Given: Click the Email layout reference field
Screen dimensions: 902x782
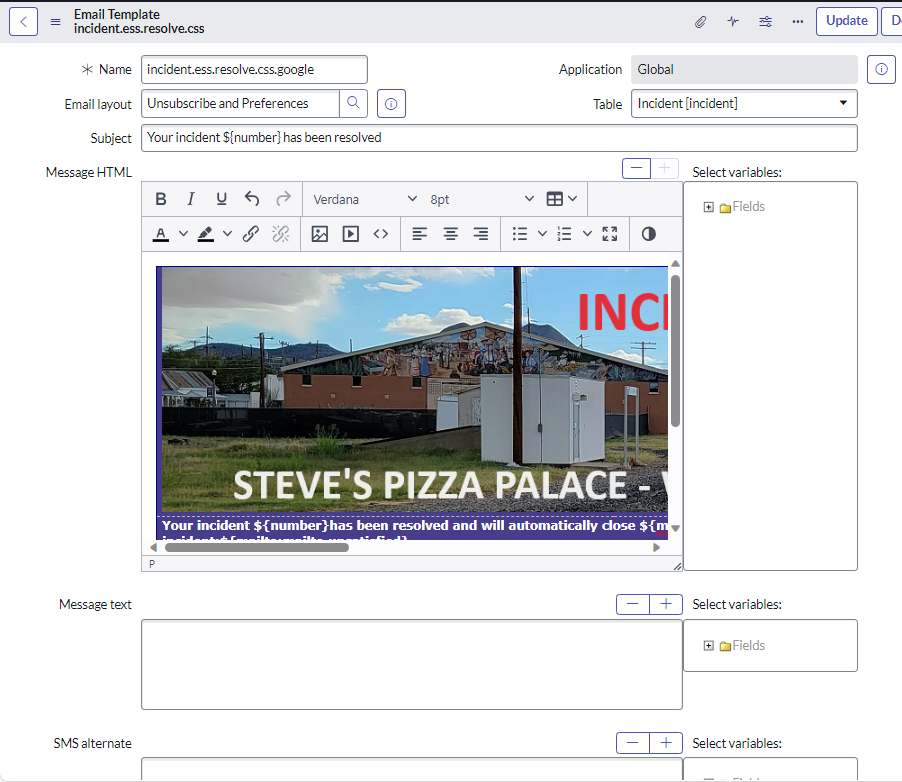Looking at the screenshot, I should coord(240,104).
